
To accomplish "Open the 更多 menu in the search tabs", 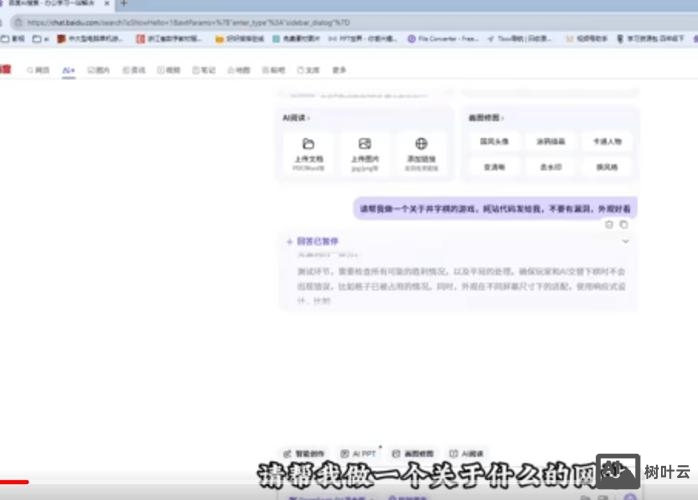I will click(339, 70).
